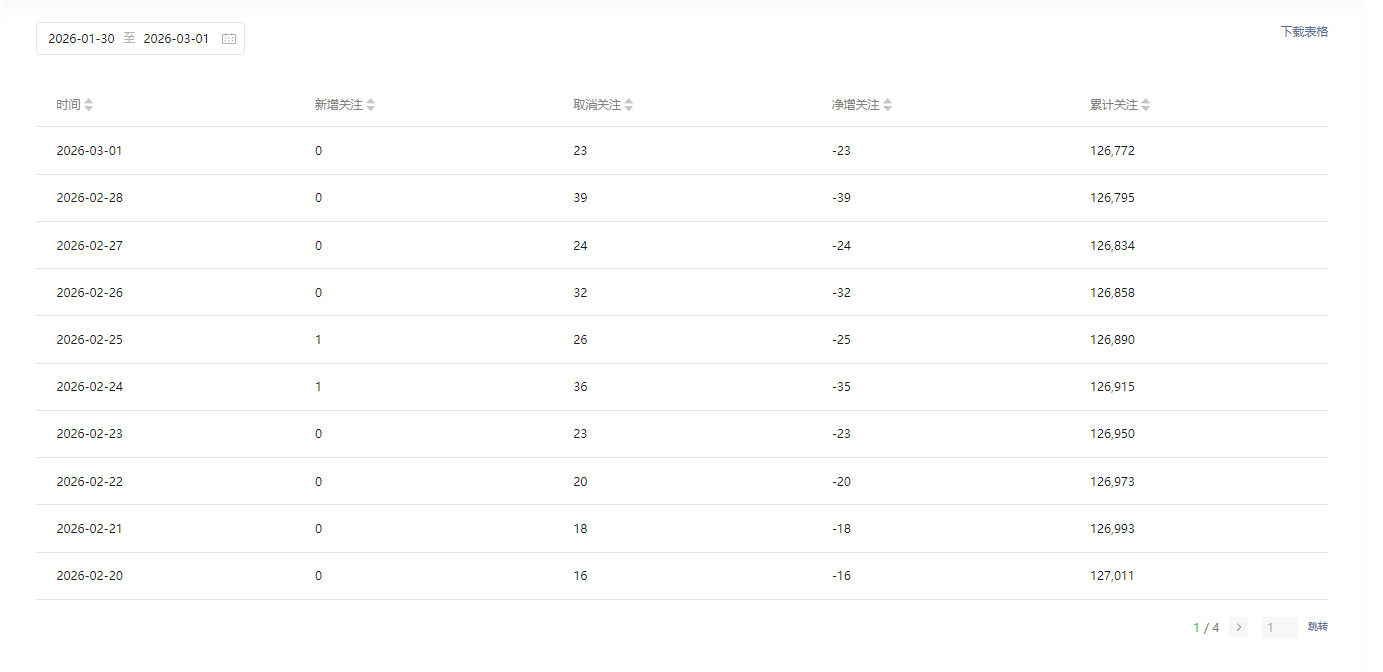Open the calendar icon in date picker
Screen dimensions: 1383x672
click(229, 39)
